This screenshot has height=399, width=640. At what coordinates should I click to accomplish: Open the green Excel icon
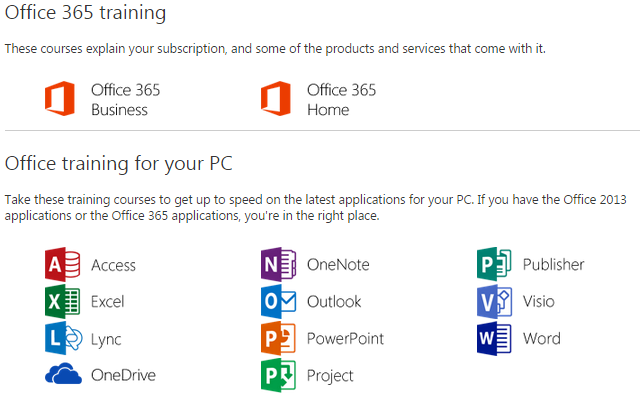click(62, 301)
